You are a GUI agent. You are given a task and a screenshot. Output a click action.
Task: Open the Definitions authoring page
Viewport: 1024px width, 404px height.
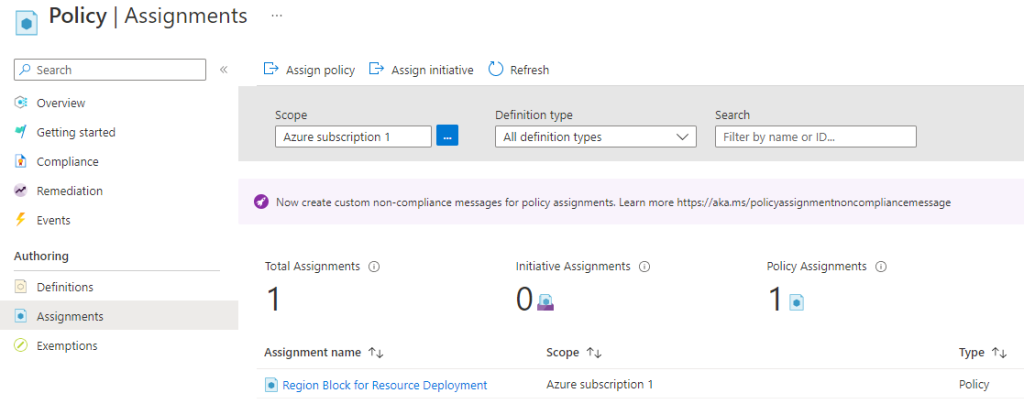point(65,287)
